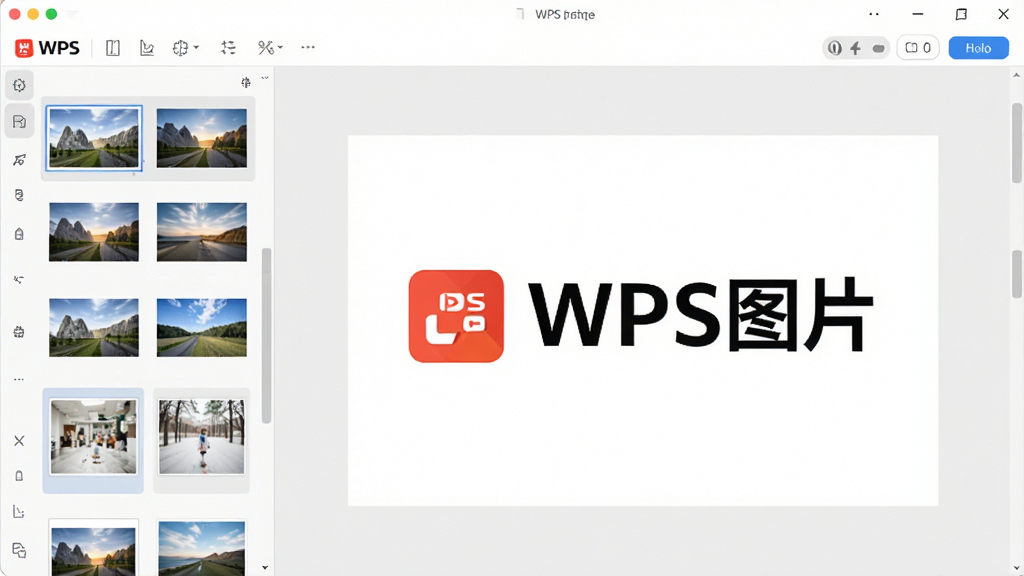Click the thumbnail panel scroll-down arrow
Image resolution: width=1024 pixels, height=576 pixels.
[x=264, y=568]
